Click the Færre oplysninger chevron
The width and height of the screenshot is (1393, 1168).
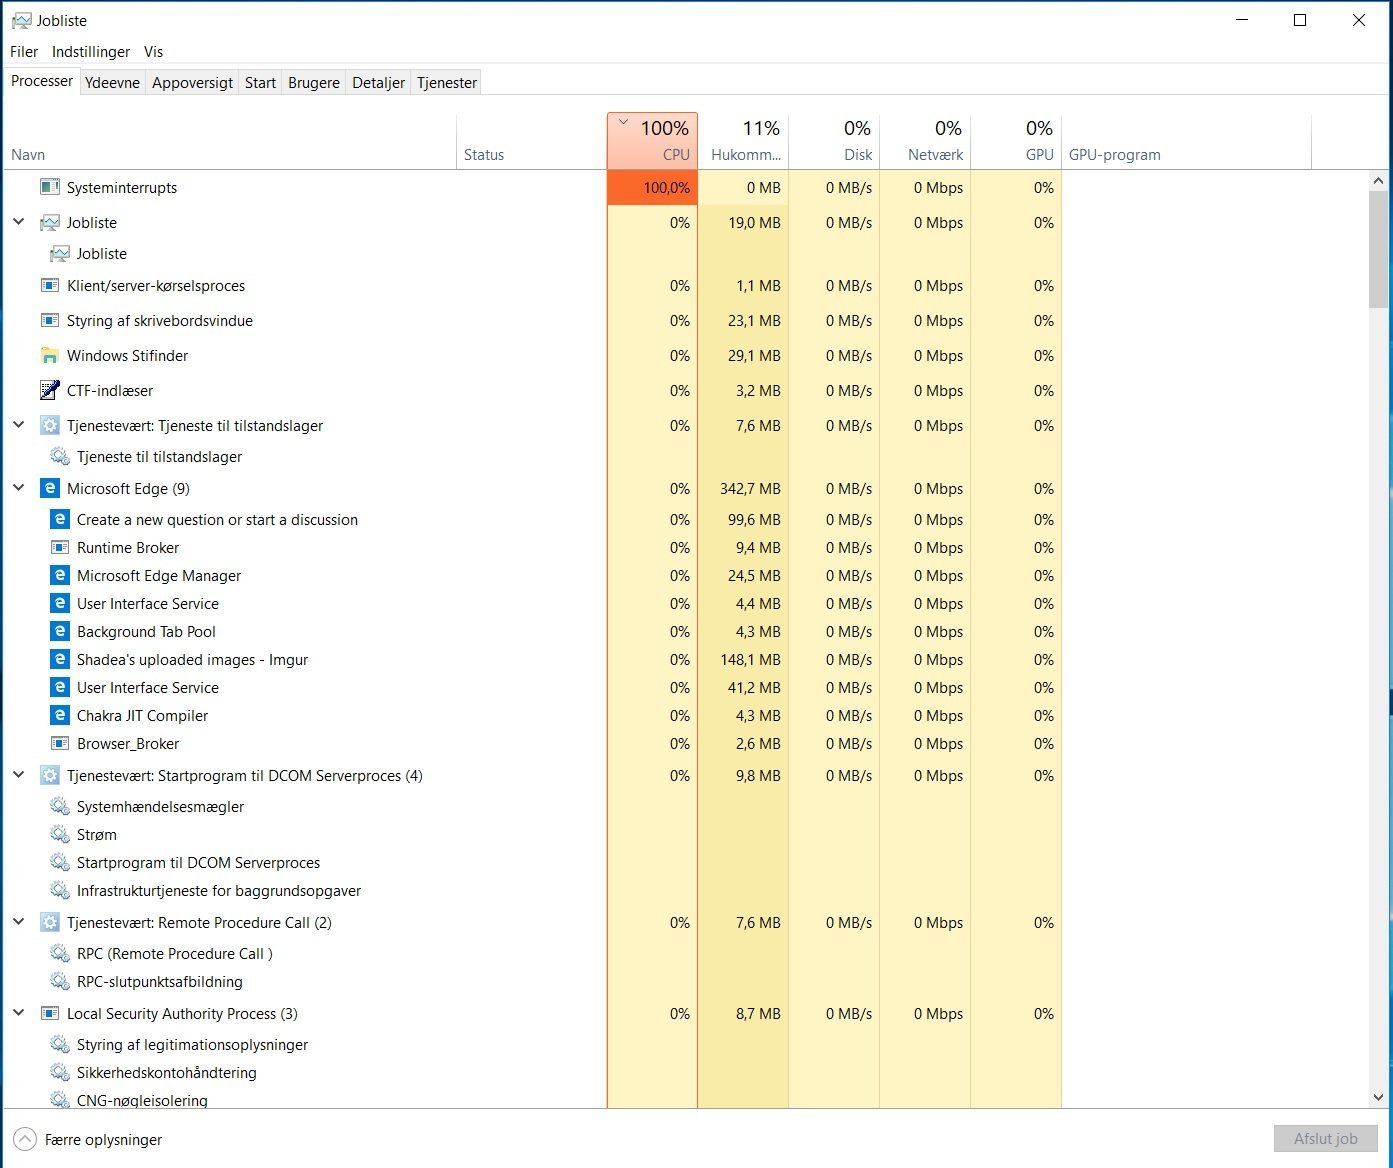(24, 1139)
